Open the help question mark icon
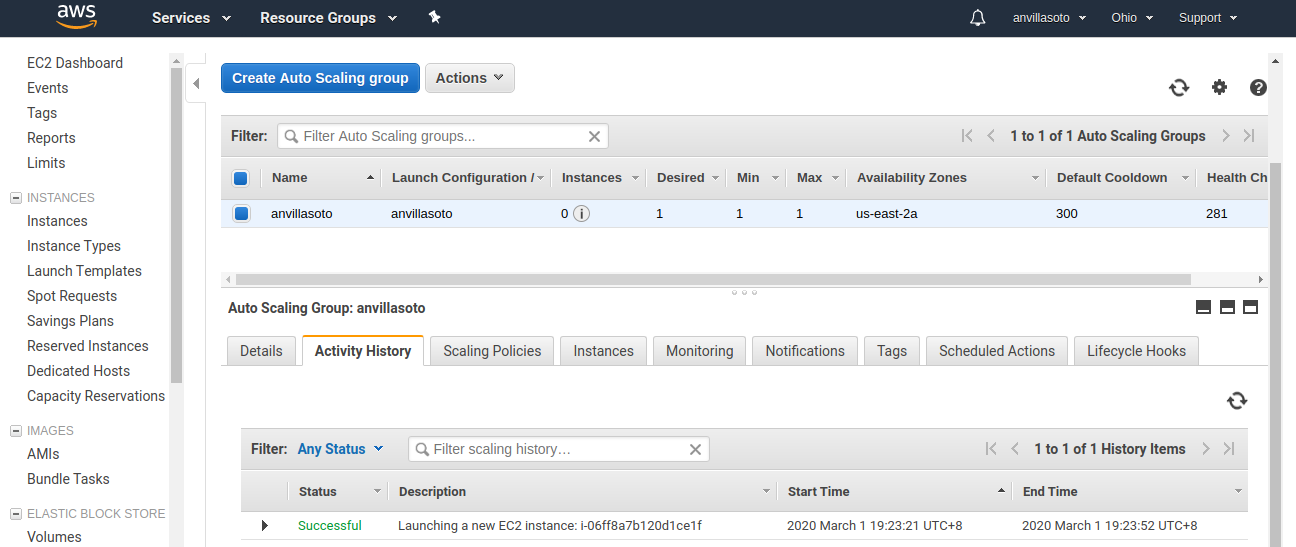 click(x=1258, y=87)
